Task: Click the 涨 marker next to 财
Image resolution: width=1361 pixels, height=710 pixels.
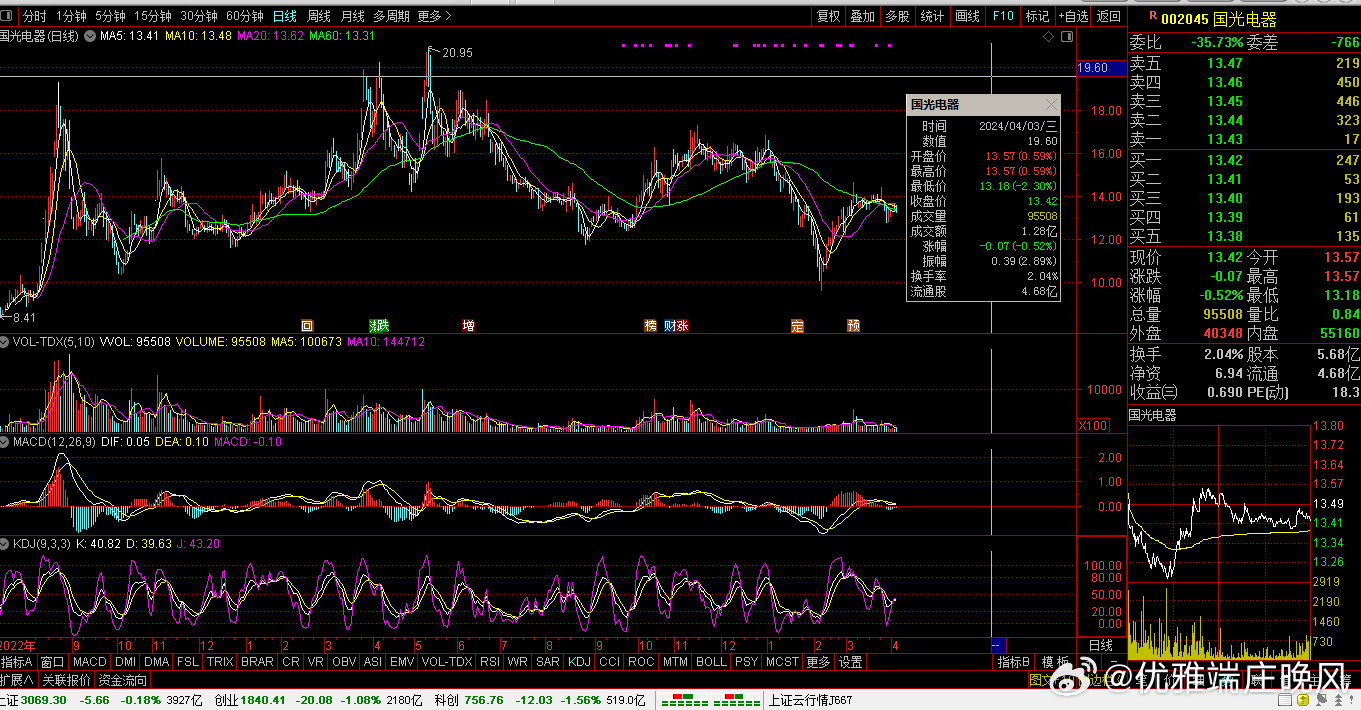Action: (682, 325)
